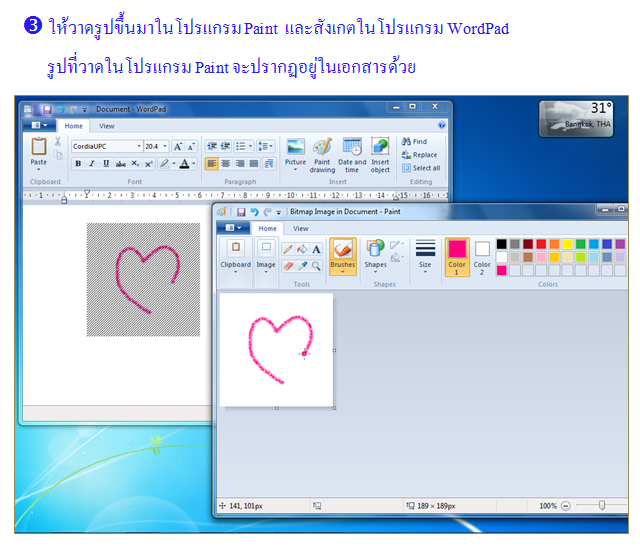Image resolution: width=640 pixels, height=549 pixels.
Task: Open the line spacing dropdown in WordPad
Action: tap(266, 146)
